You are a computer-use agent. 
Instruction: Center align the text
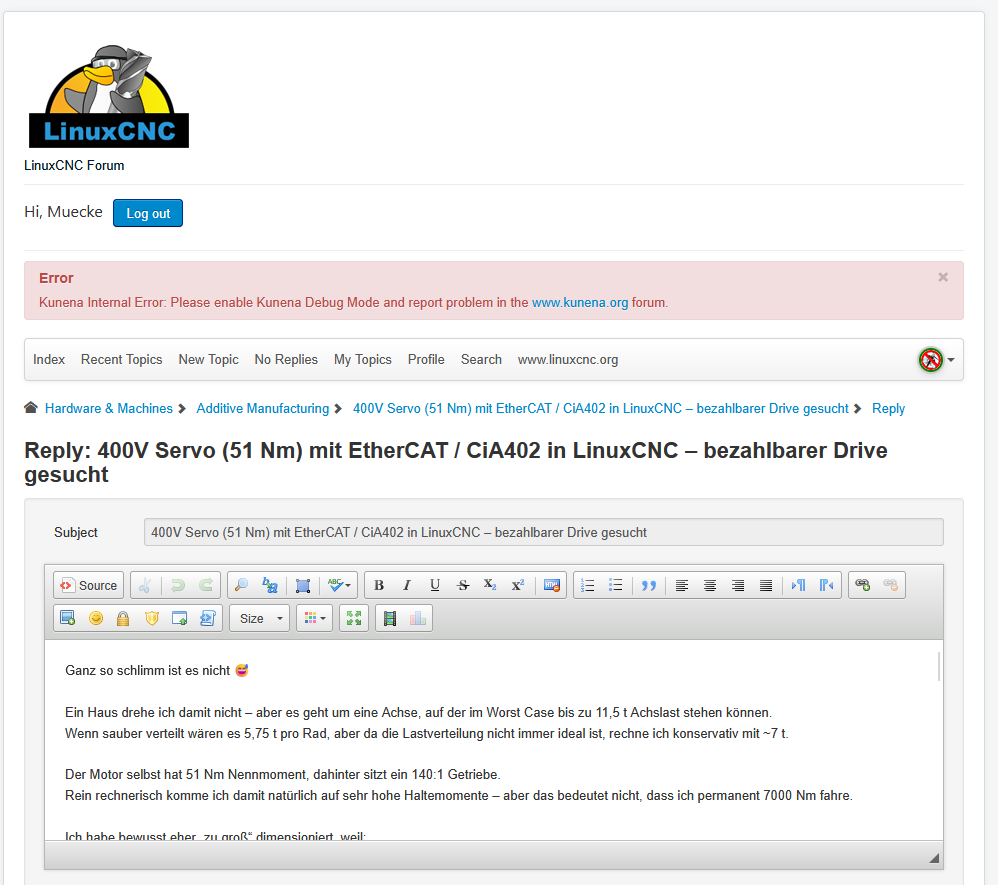pos(710,586)
